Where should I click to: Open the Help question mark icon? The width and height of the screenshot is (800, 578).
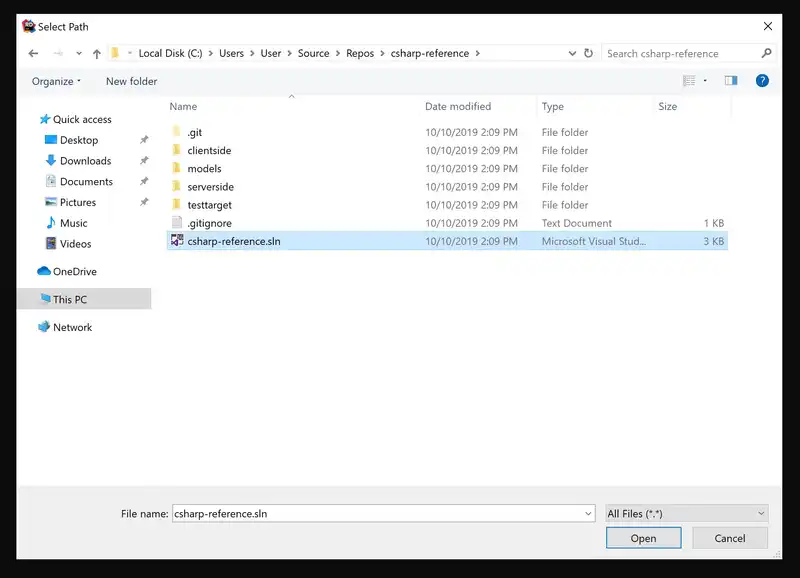(x=762, y=81)
